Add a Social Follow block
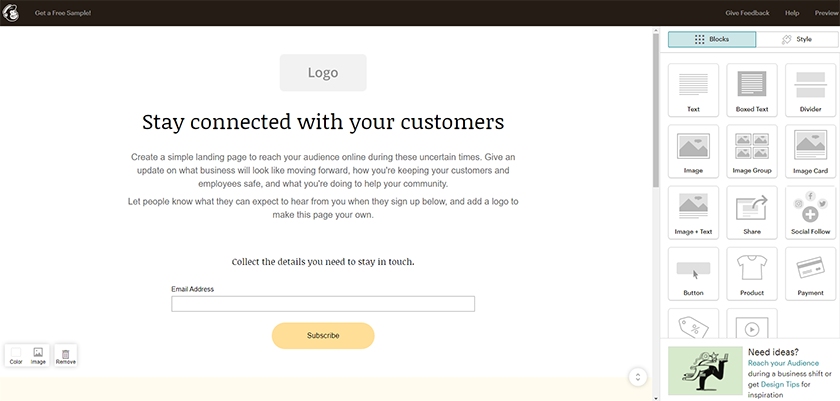 point(810,213)
